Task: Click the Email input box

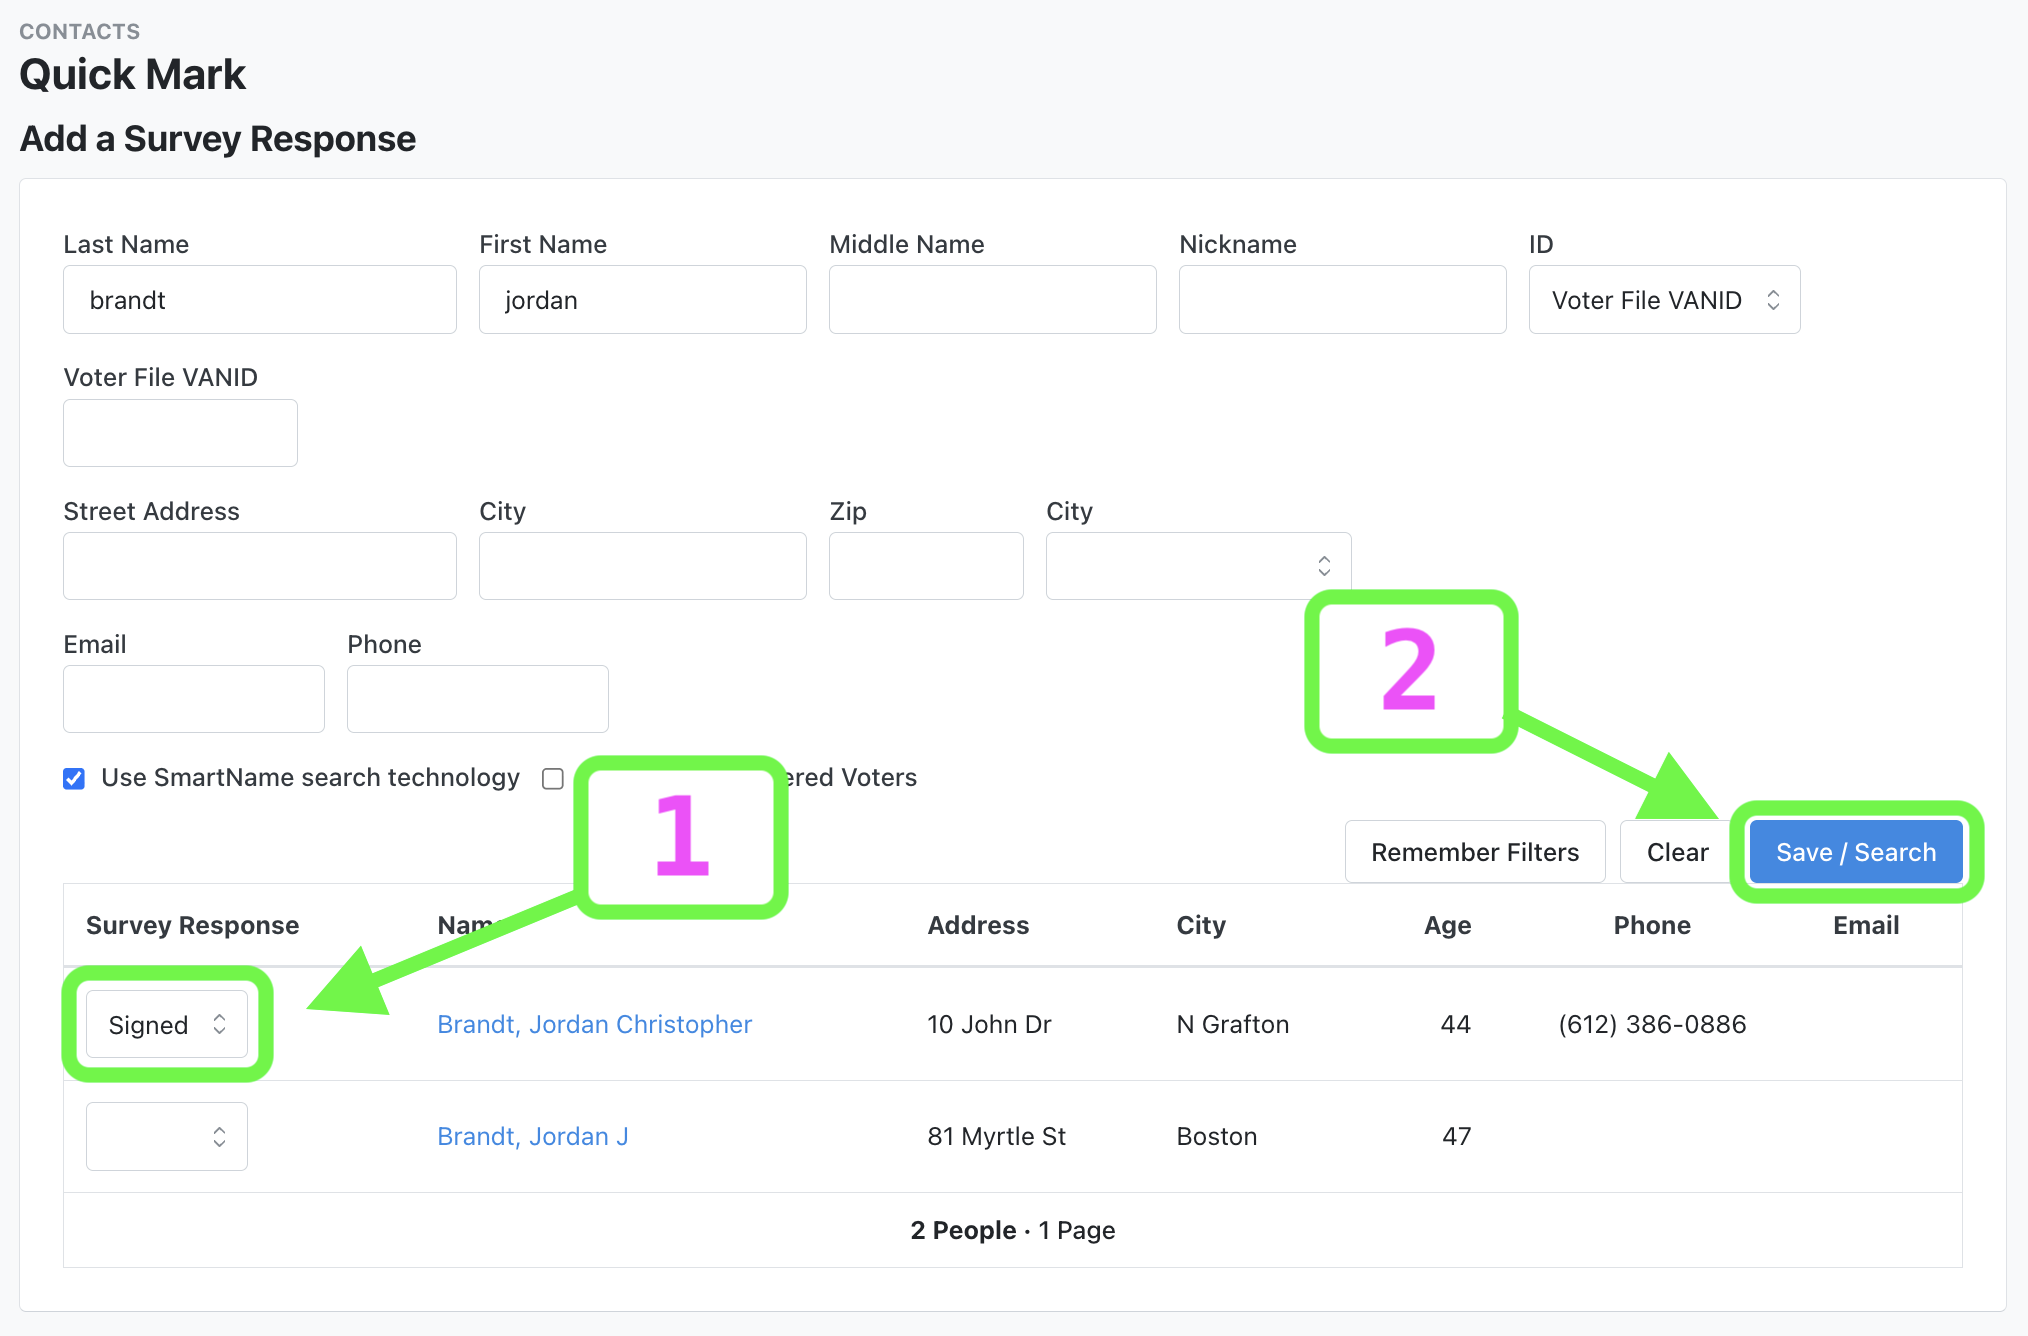Action: (x=193, y=699)
